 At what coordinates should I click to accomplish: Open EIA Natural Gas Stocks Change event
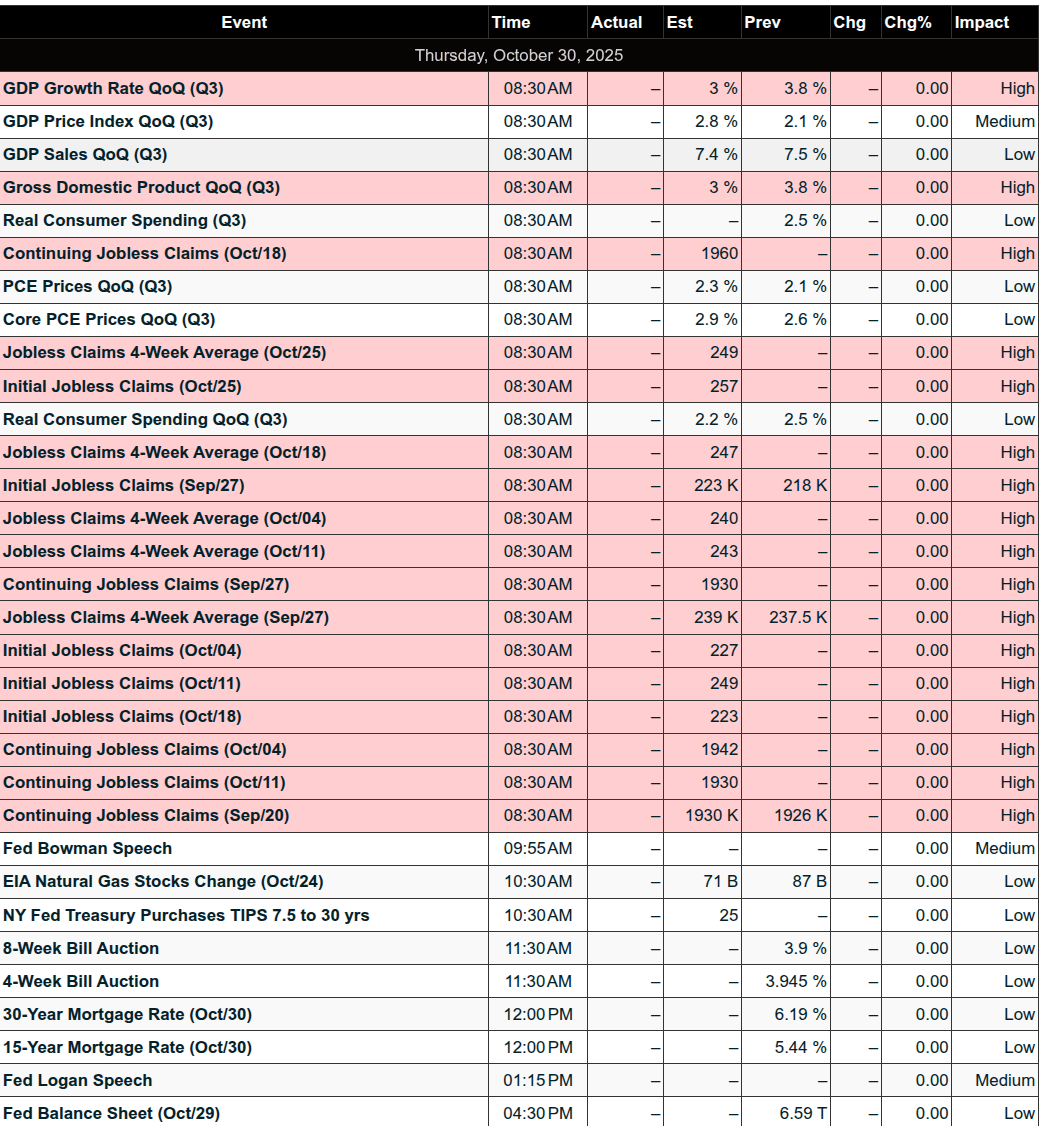(163, 881)
